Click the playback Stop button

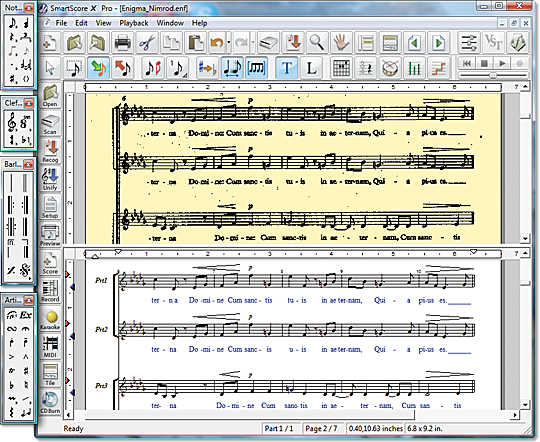485,63
